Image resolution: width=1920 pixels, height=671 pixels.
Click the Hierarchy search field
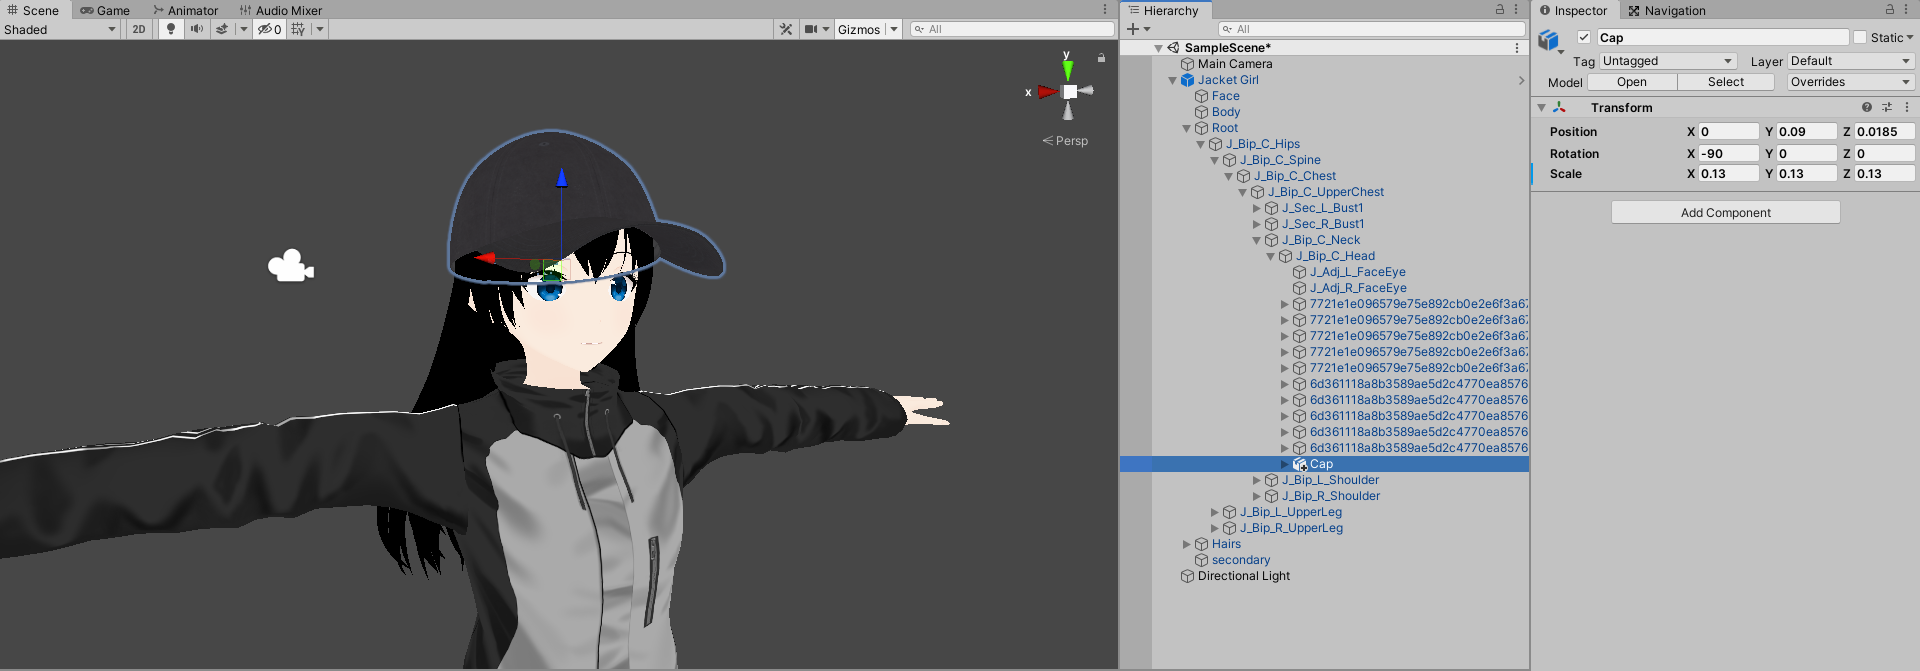click(1371, 29)
